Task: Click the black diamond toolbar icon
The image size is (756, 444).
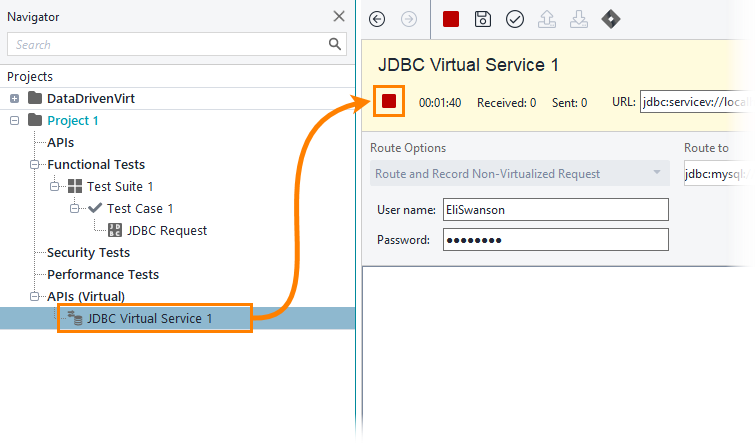Action: (611, 19)
